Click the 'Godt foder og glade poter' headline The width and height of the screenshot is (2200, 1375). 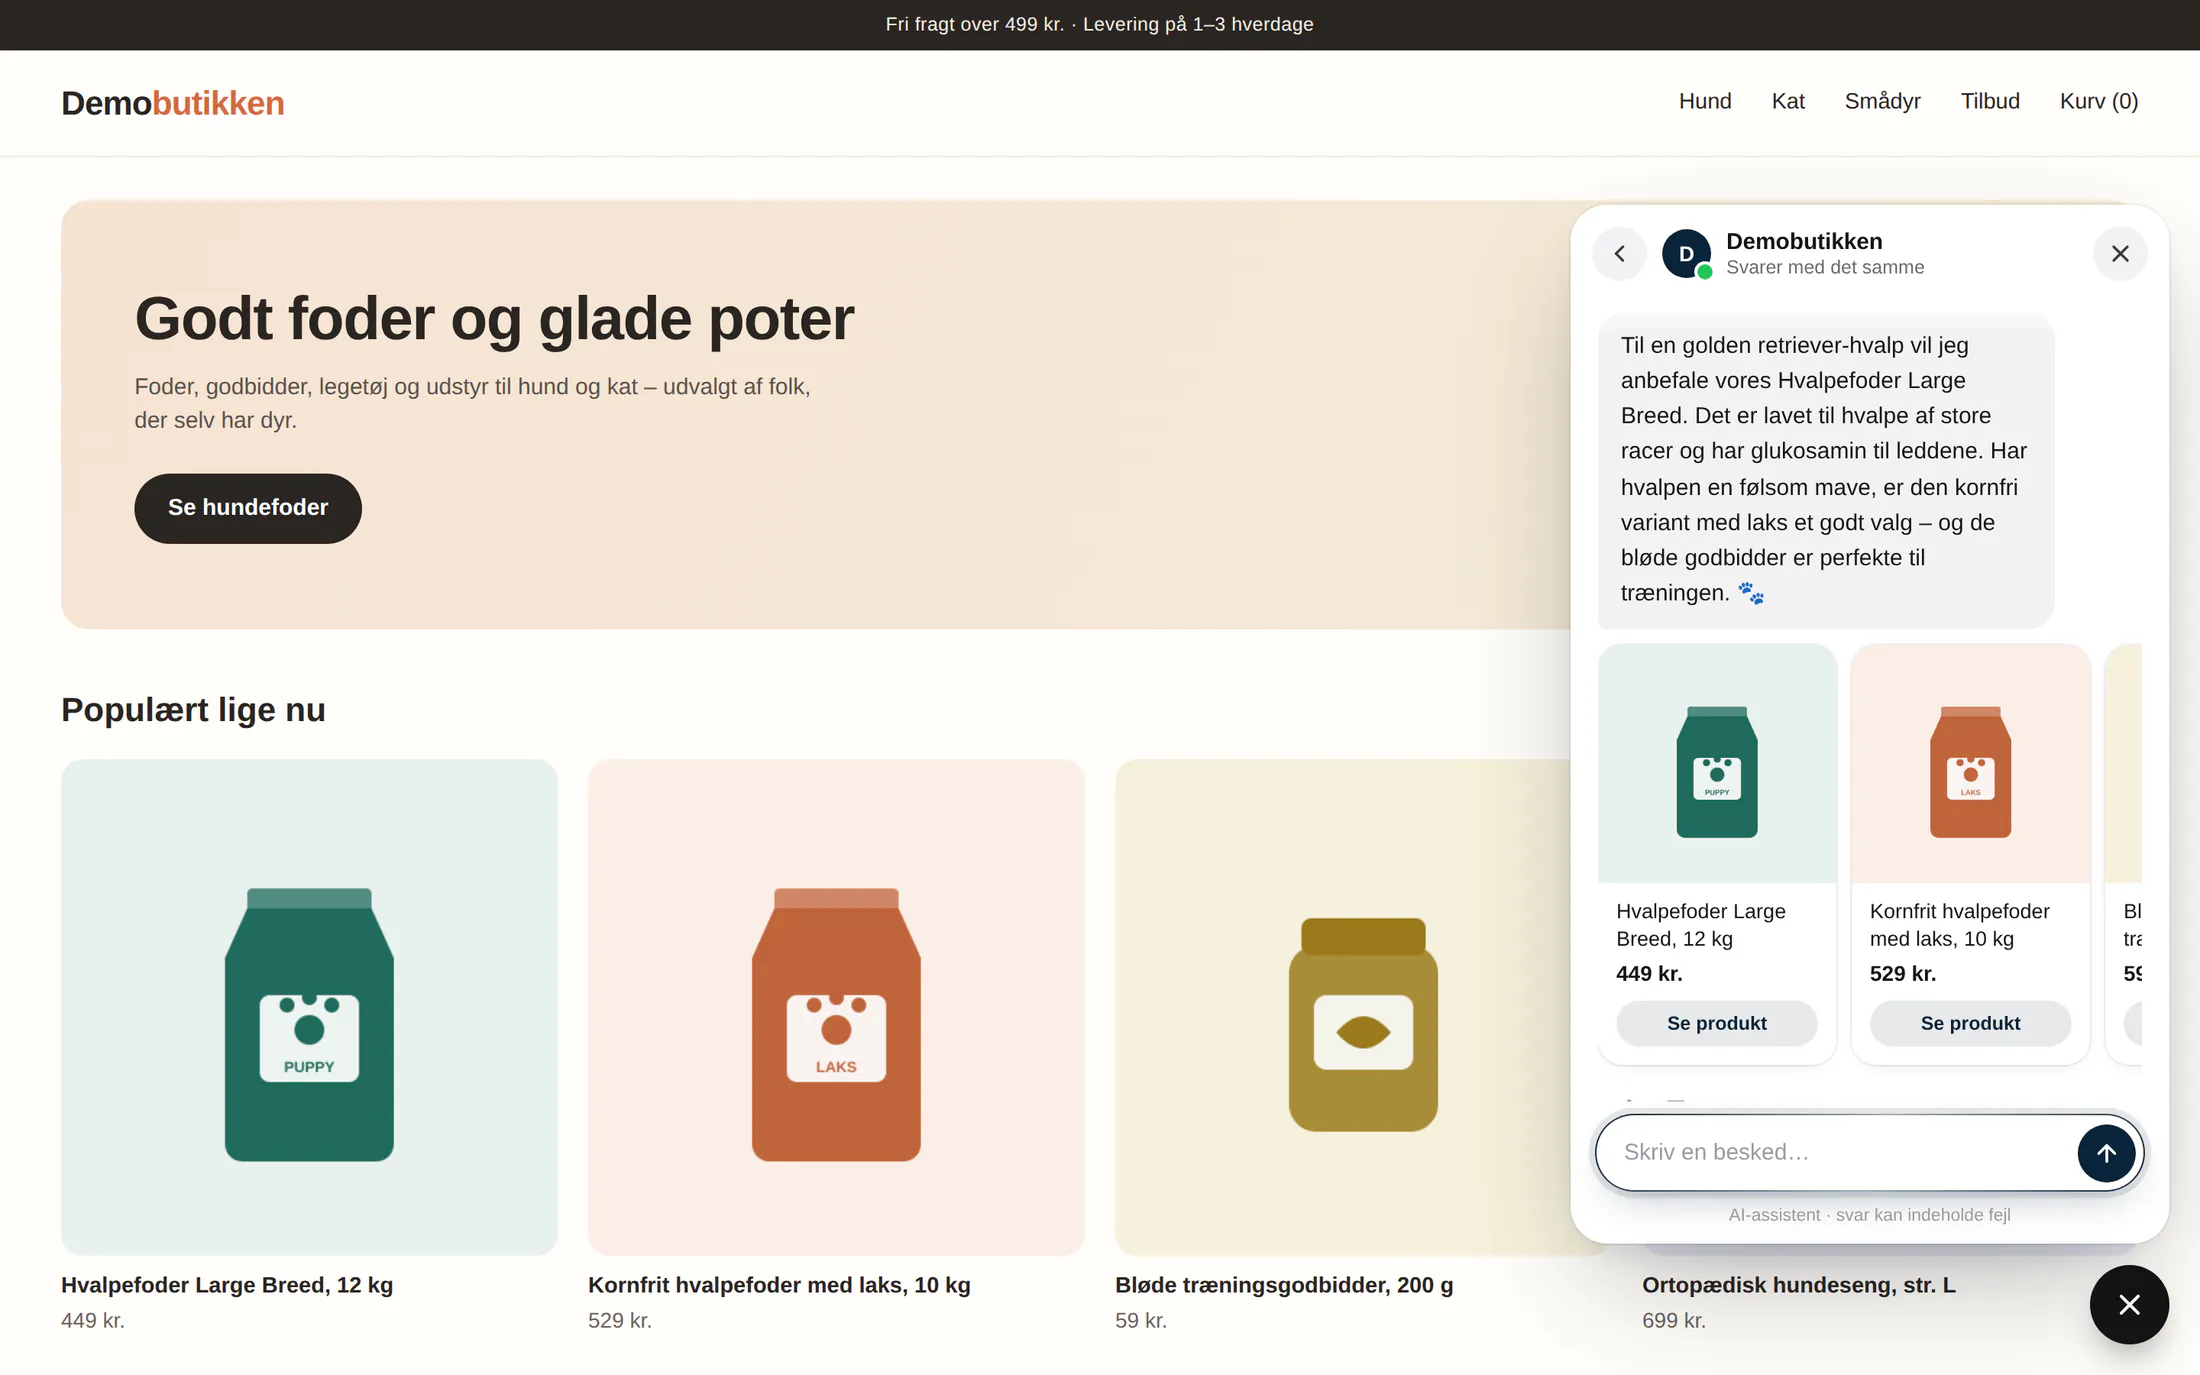pyautogui.click(x=493, y=319)
